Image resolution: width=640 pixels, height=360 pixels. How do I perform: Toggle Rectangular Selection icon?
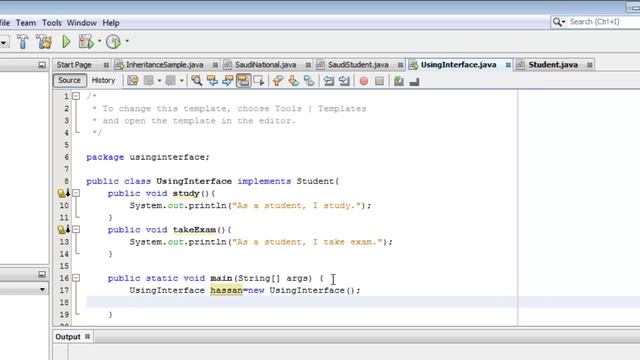259,81
